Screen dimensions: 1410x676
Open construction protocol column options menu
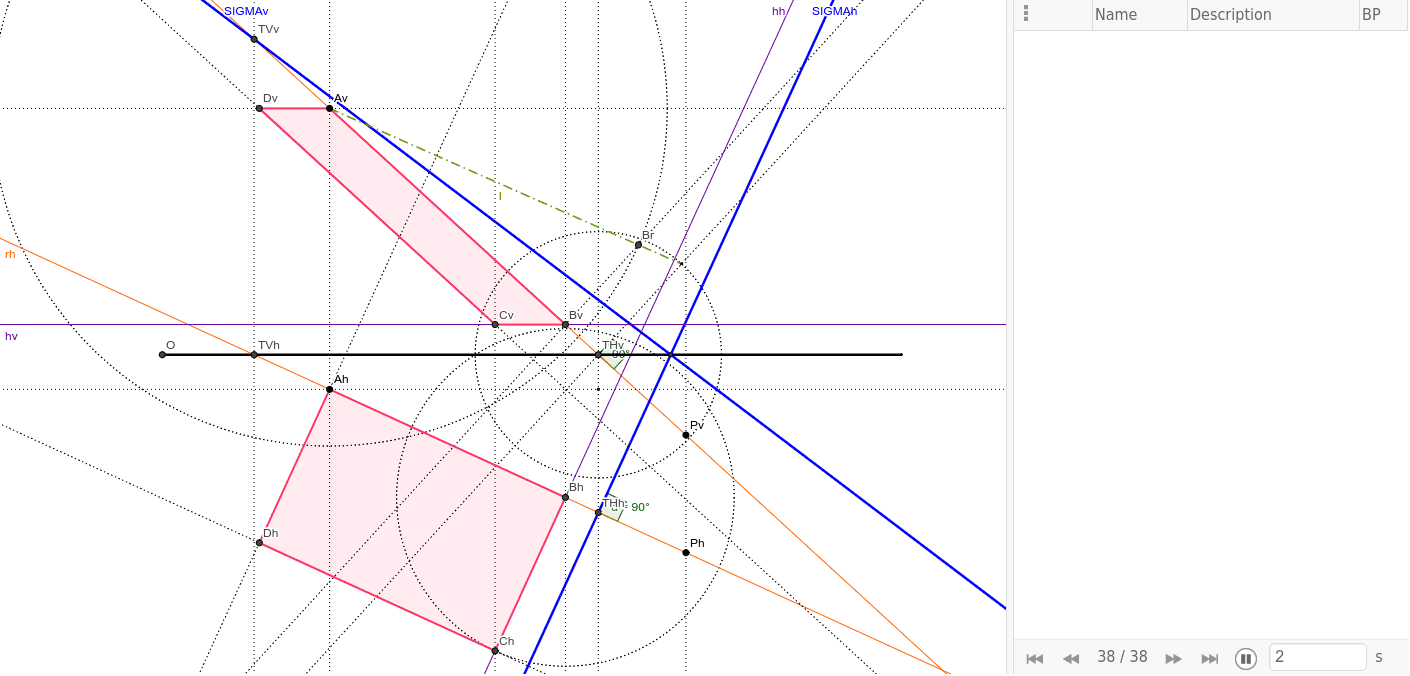coord(1026,14)
